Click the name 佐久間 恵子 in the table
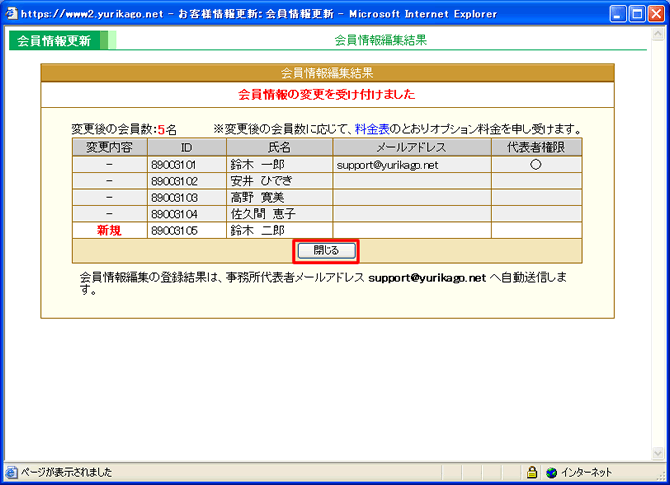The height and width of the screenshot is (485, 670). pyautogui.click(x=263, y=214)
